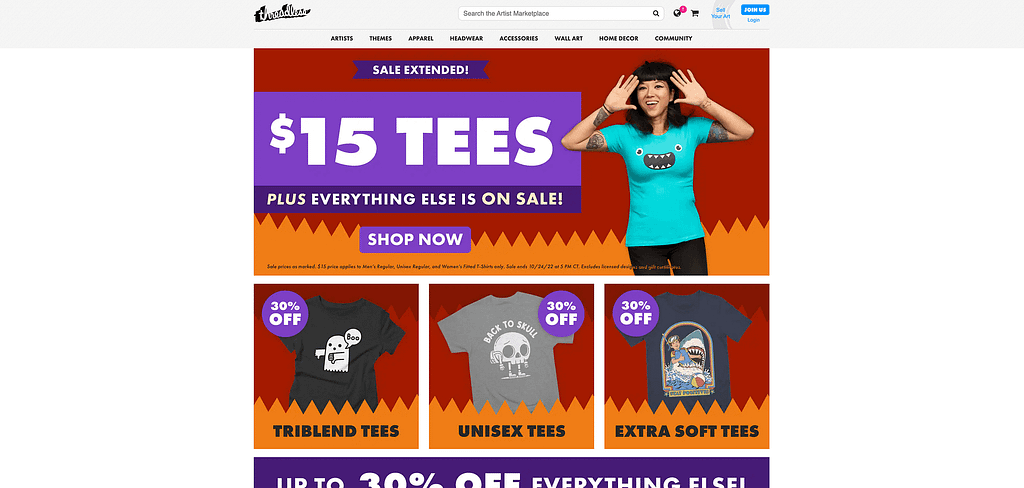Open the Extra Soft Tees promo tile
1024x488 pixels.
(x=687, y=366)
